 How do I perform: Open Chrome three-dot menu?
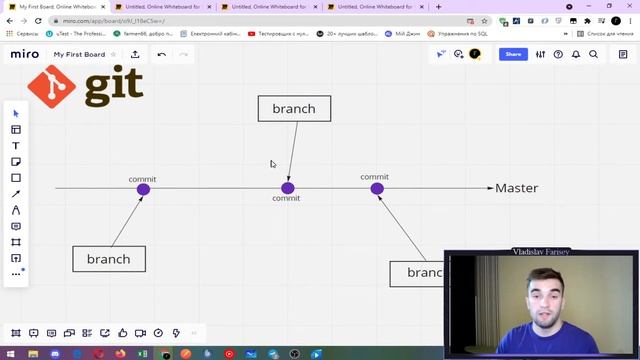[x=630, y=21]
